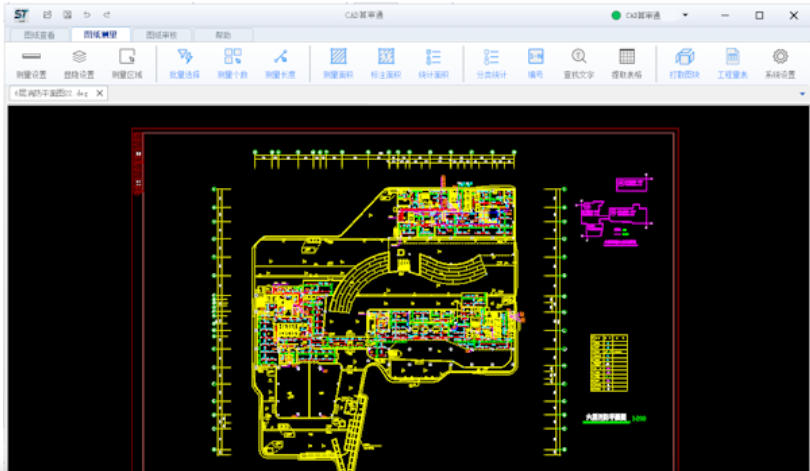The width and height of the screenshot is (810, 471).
Task: Click the ST application logo
Action: point(21,15)
